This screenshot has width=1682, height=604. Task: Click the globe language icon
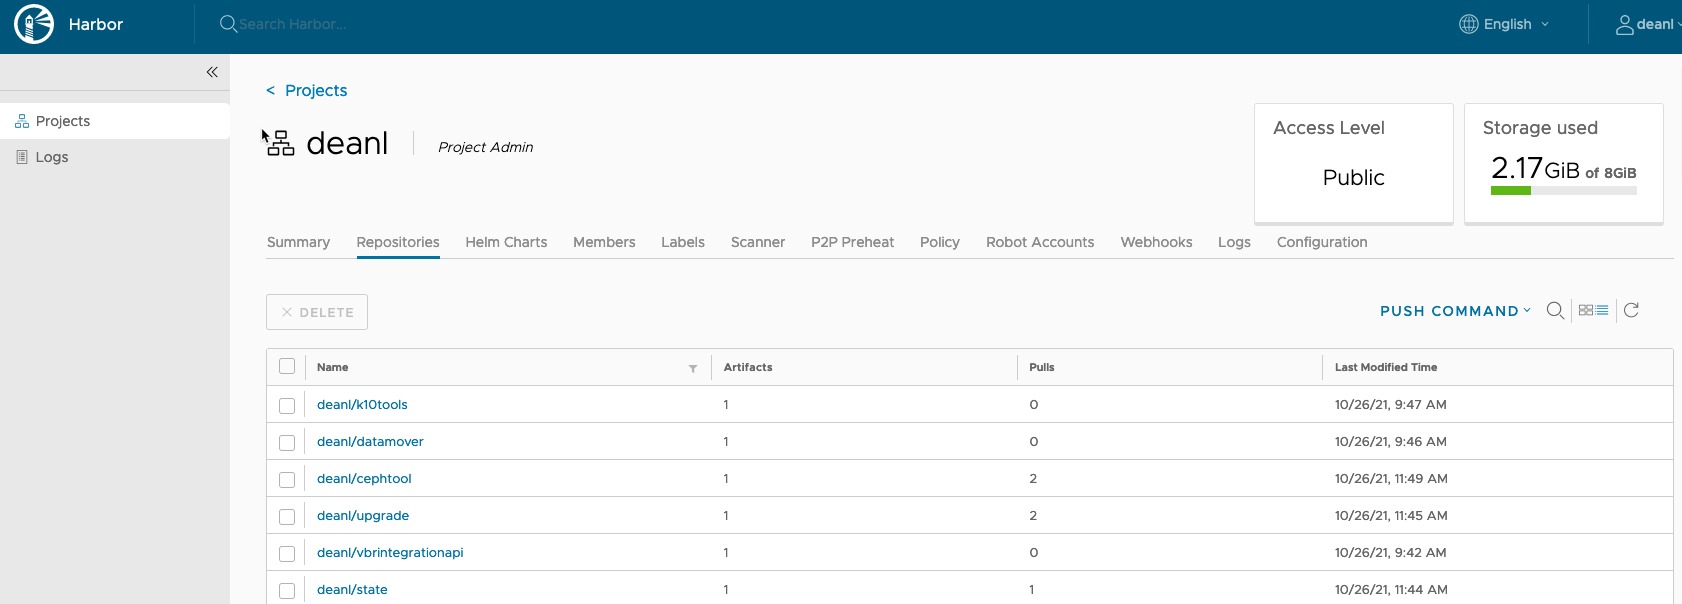[1468, 24]
